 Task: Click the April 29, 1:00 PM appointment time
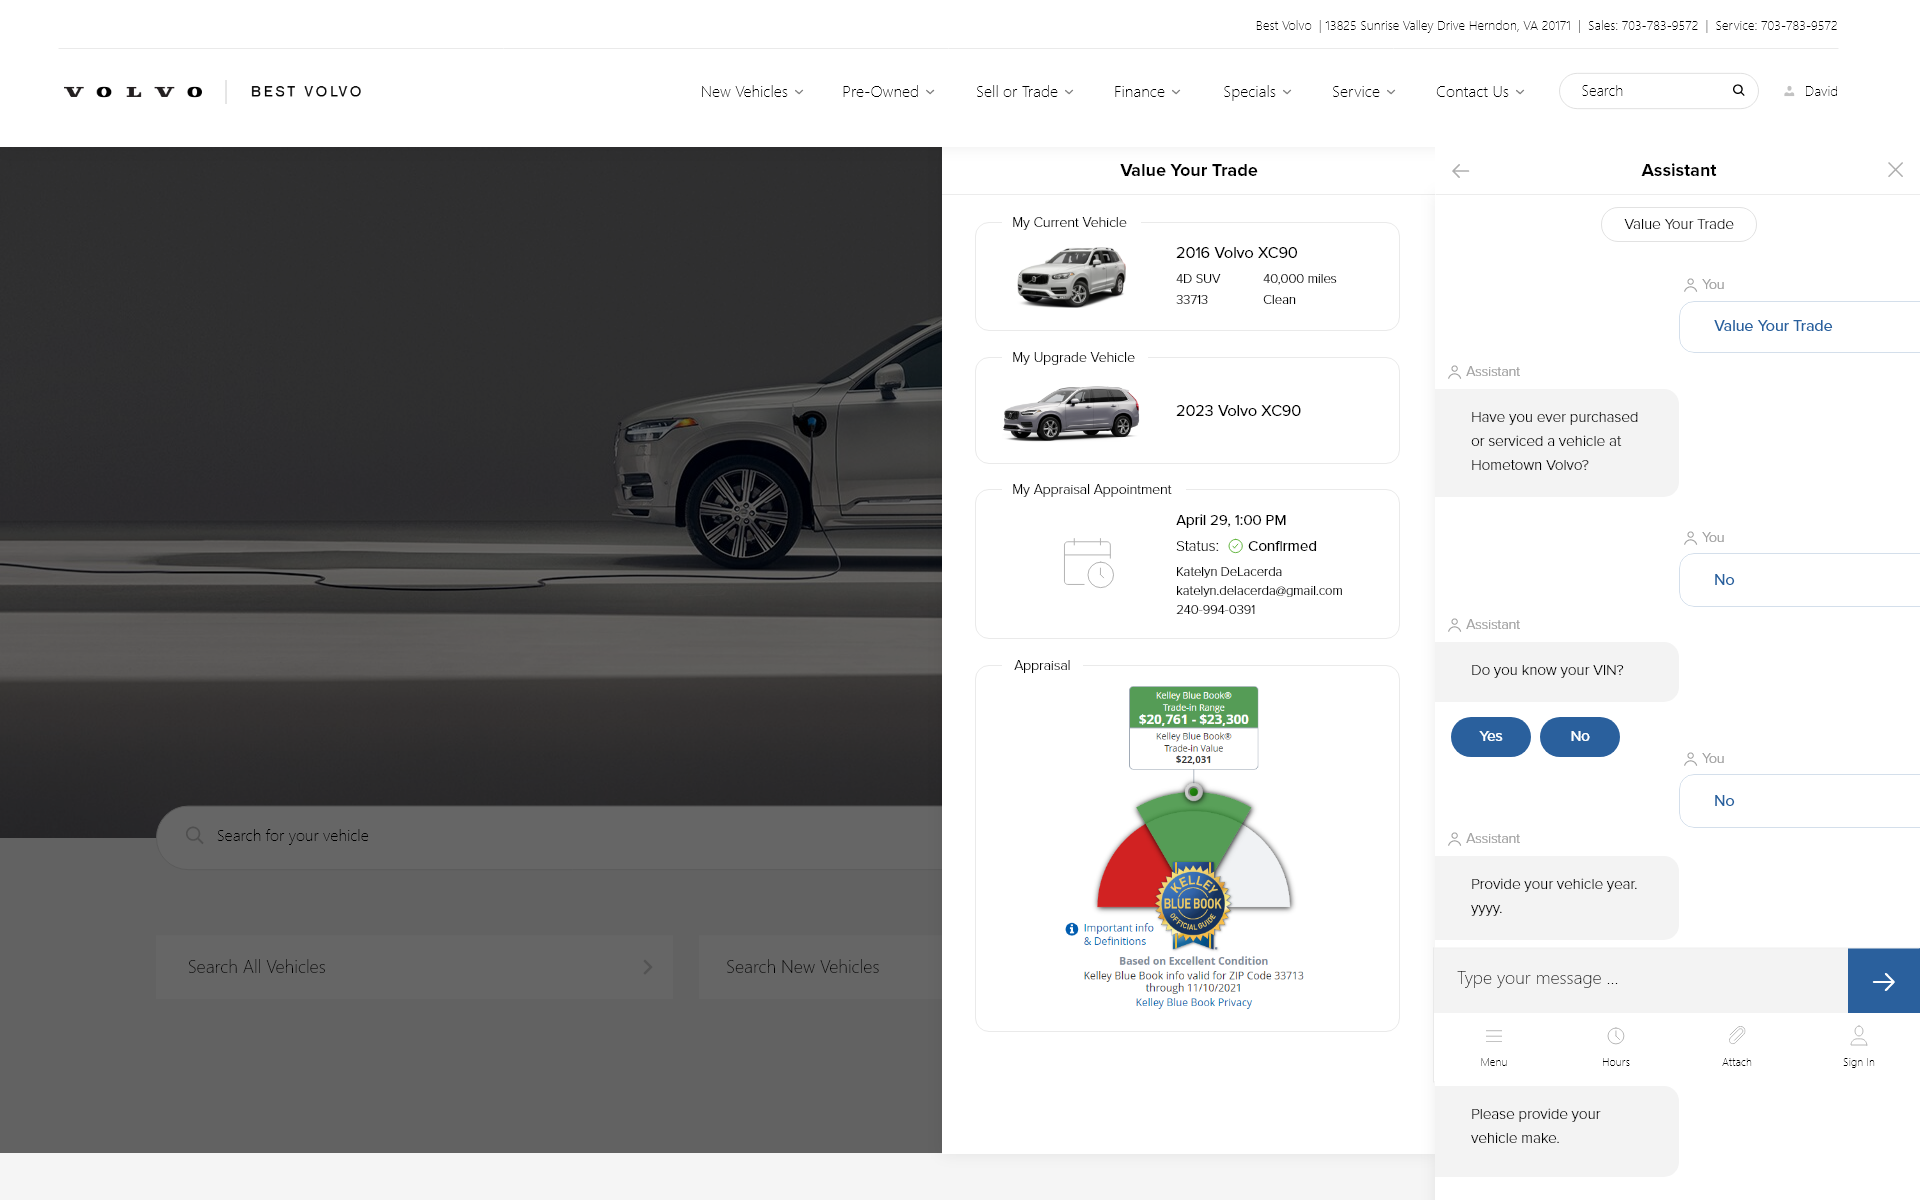[1231, 520]
